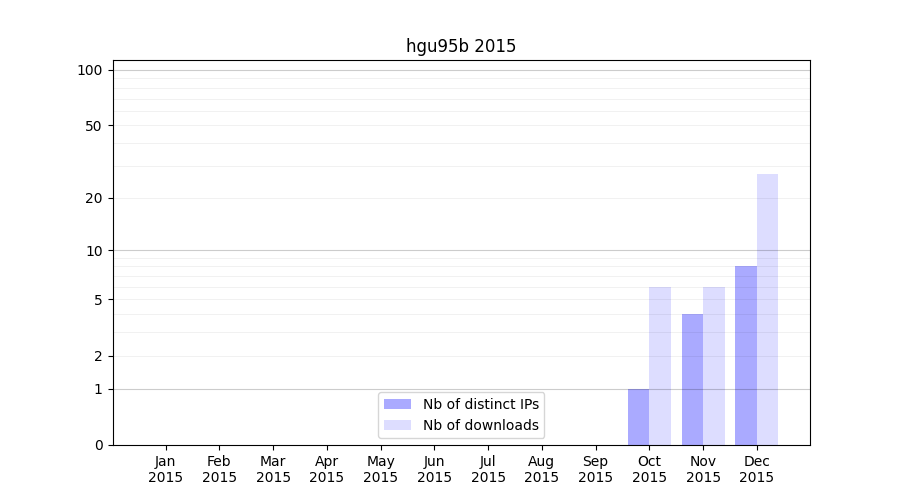Click the Jan 2015 x-axis label
This screenshot has width=900, height=500.
point(165,469)
